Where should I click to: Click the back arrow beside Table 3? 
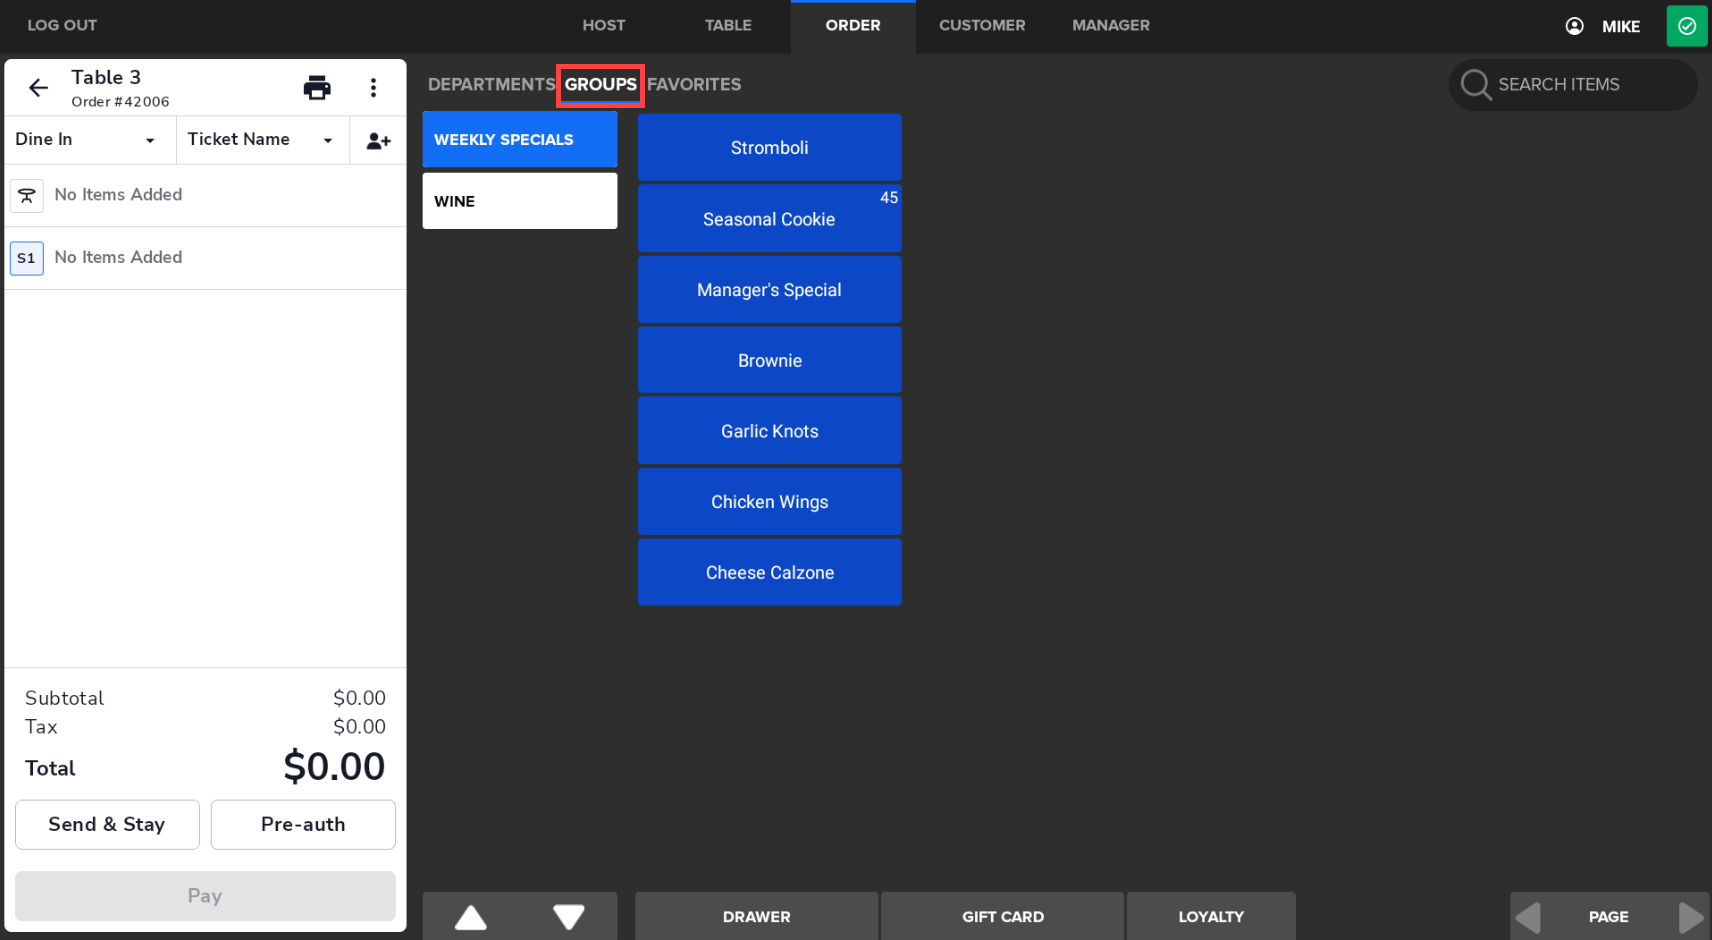(x=39, y=88)
